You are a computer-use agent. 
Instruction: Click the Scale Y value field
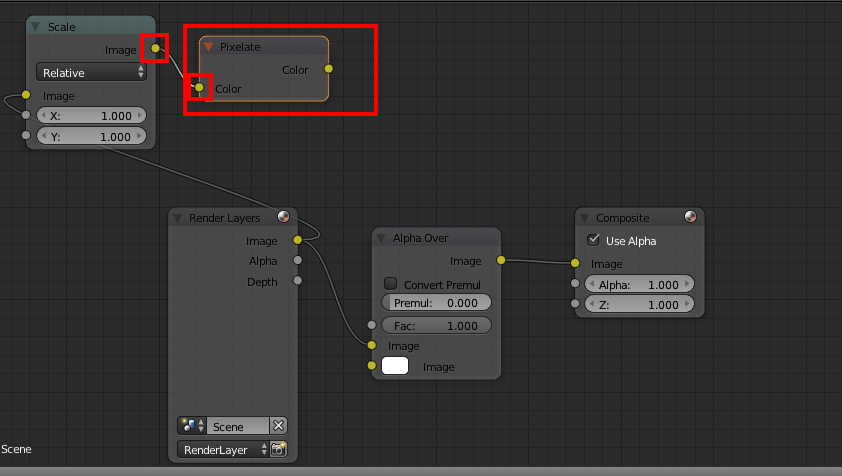[91, 136]
